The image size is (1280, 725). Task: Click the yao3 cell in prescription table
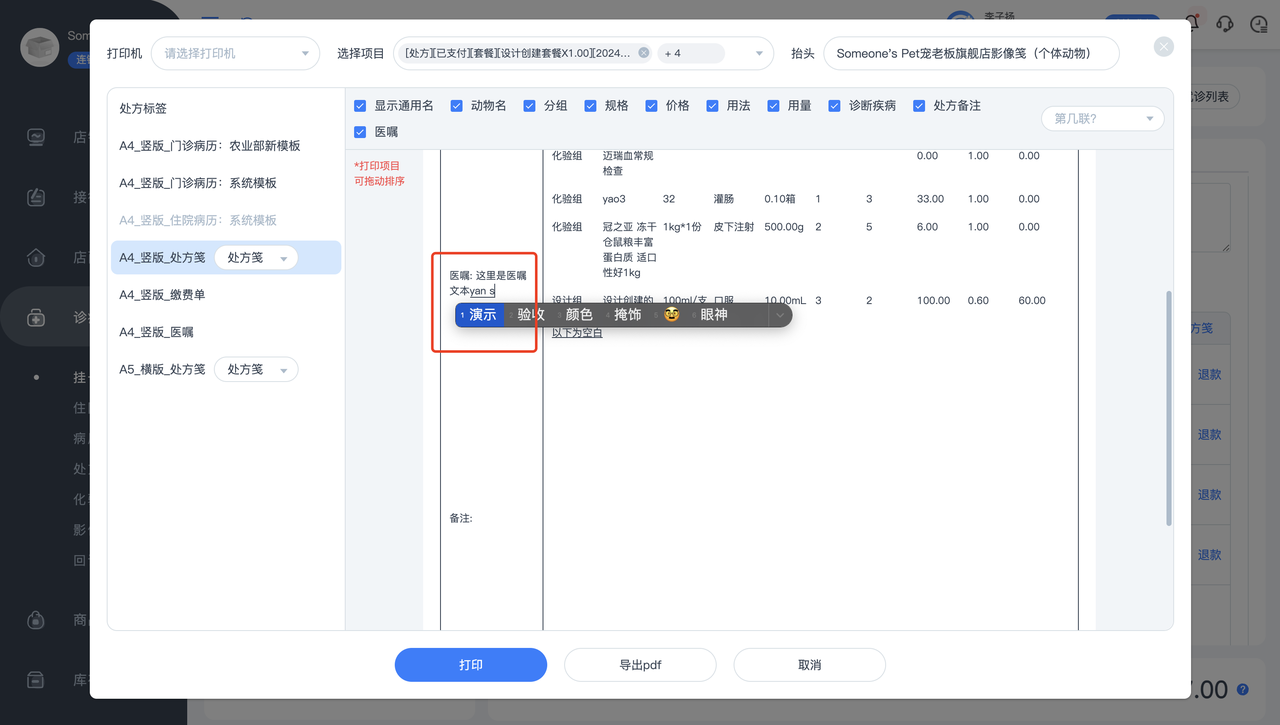614,199
